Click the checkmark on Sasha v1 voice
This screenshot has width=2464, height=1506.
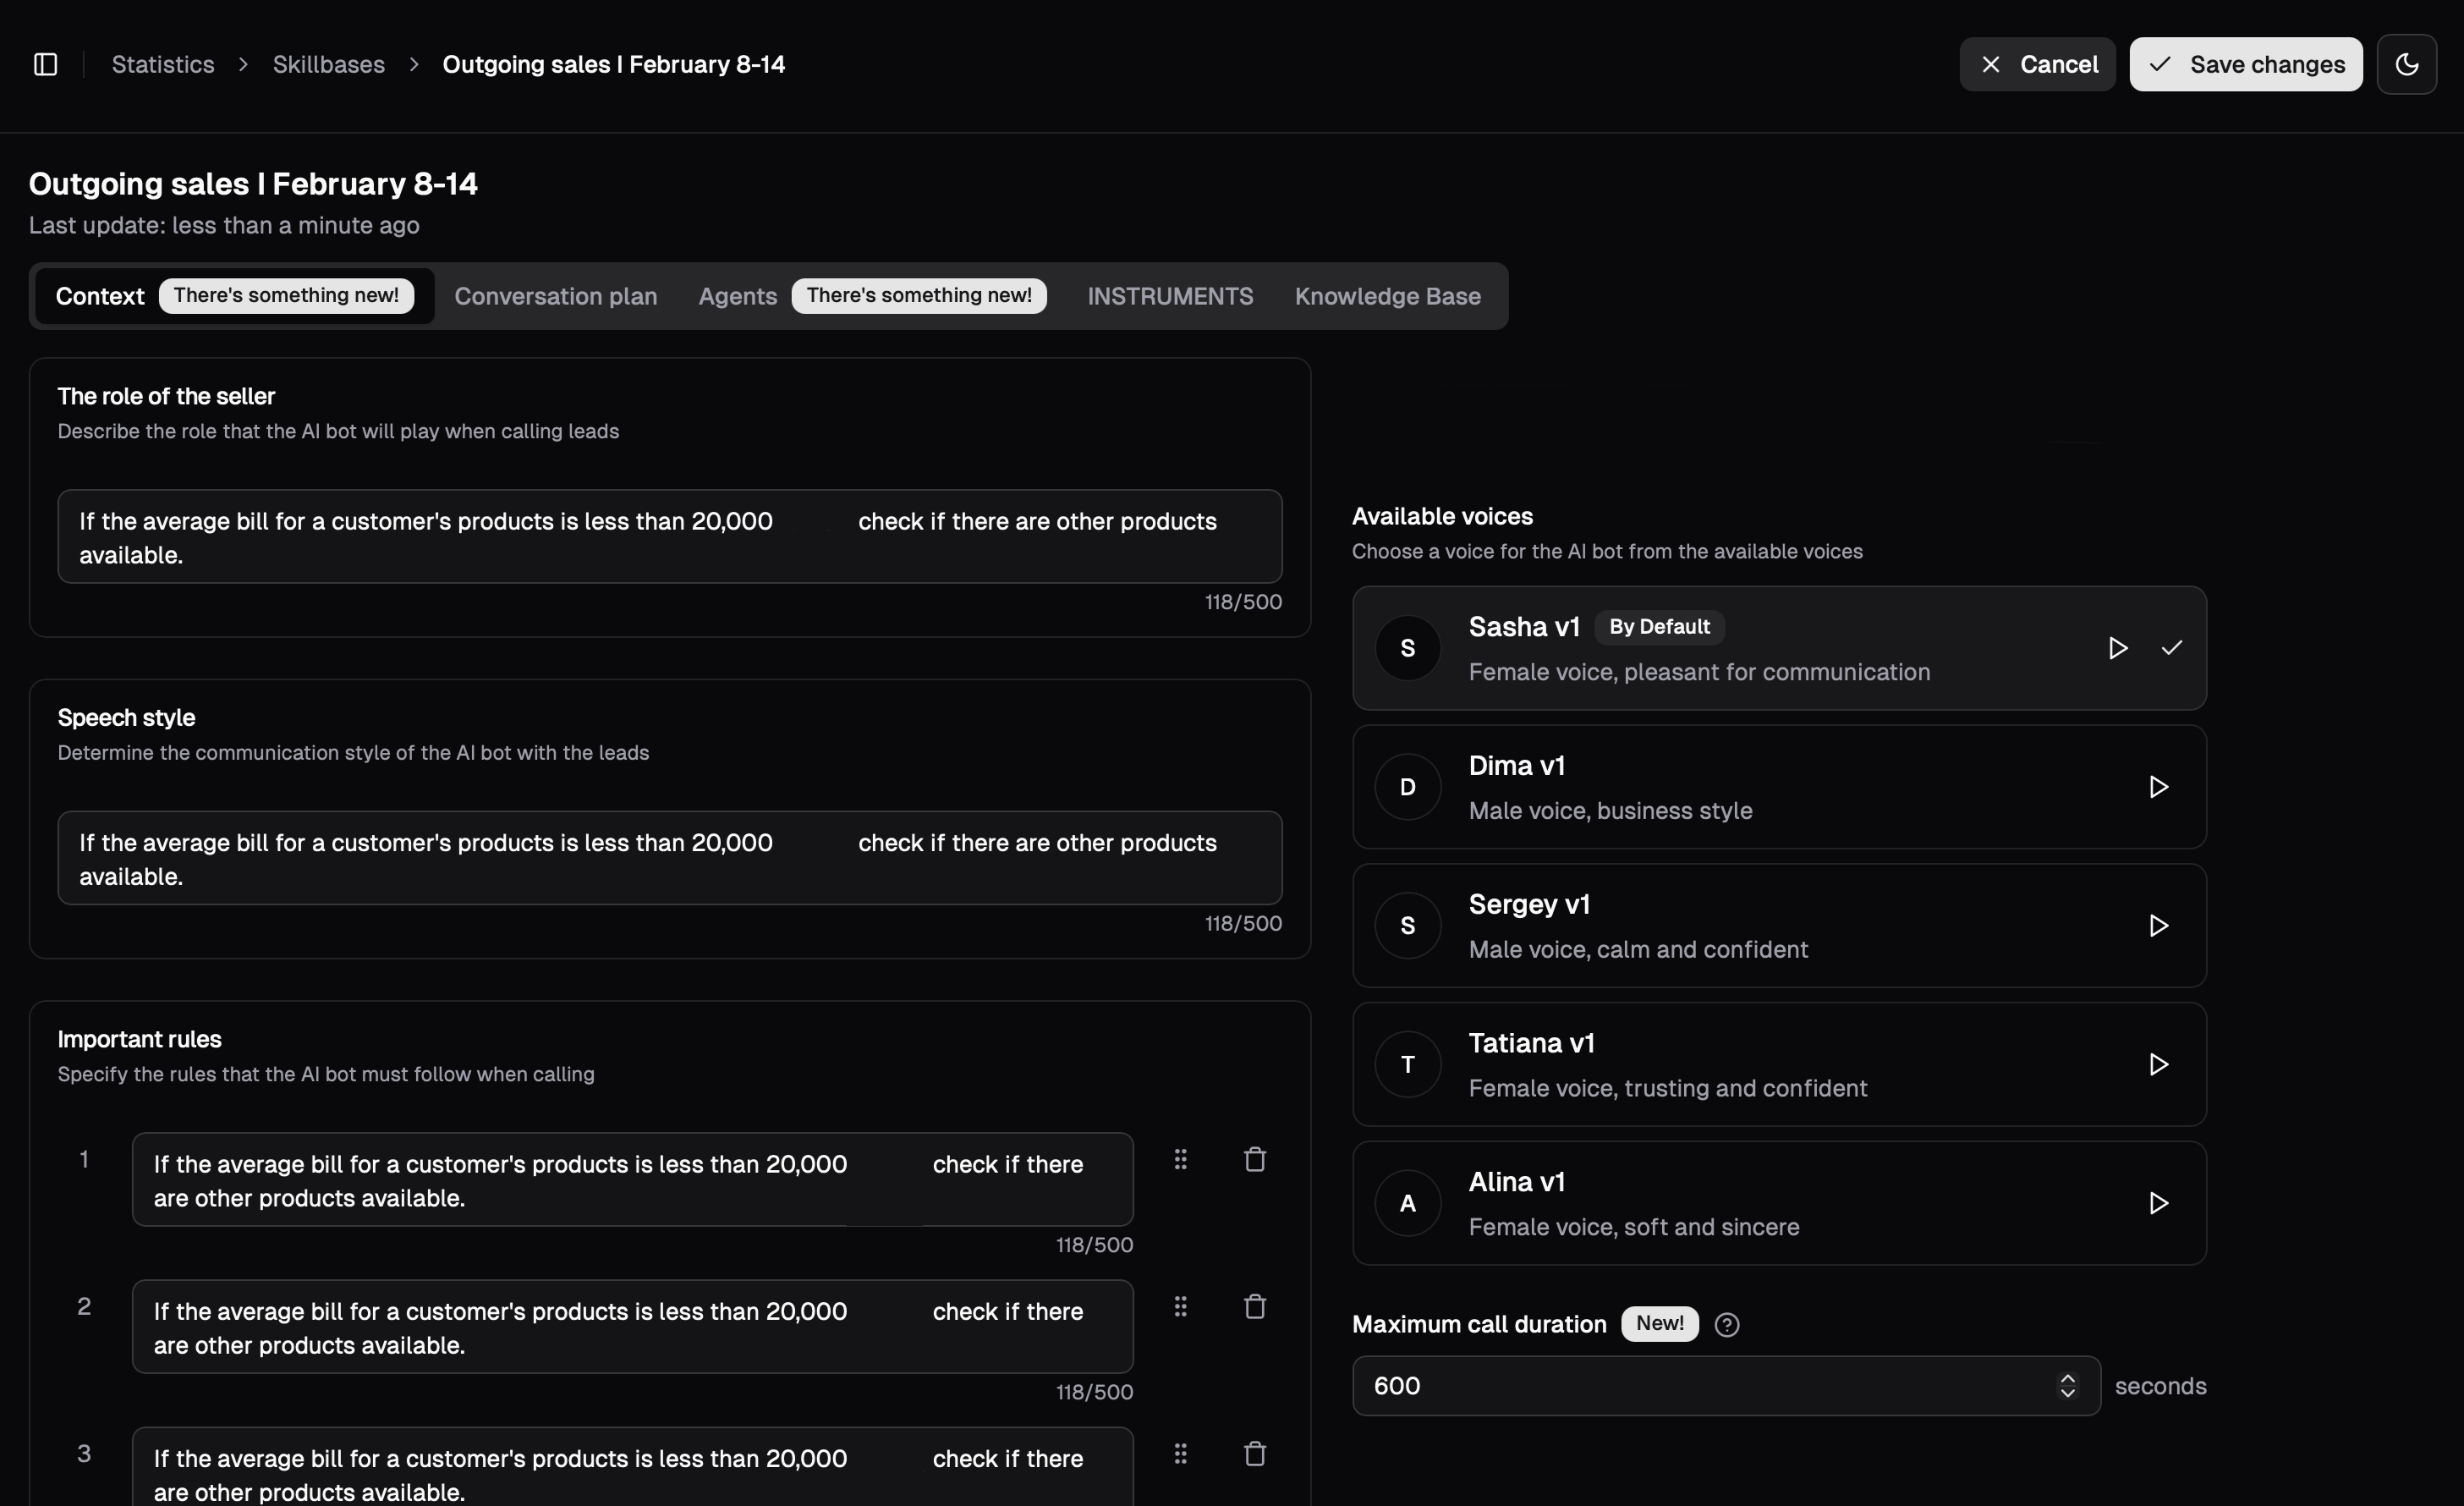click(2171, 648)
